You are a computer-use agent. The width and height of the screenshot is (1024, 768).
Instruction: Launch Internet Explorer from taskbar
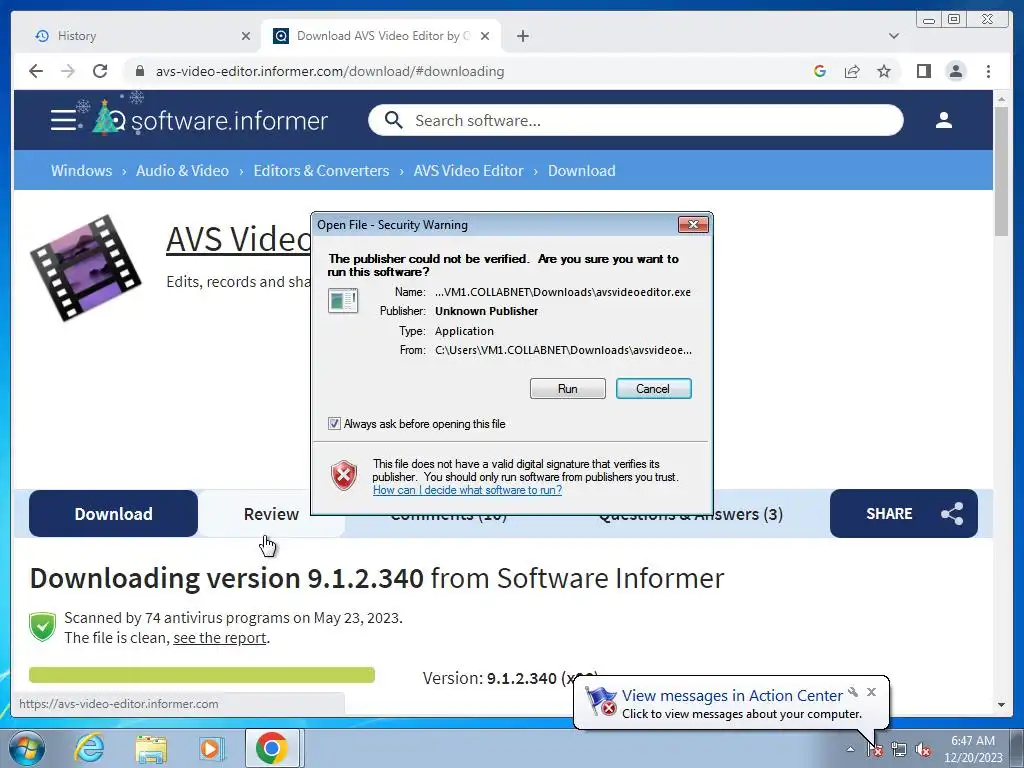click(x=89, y=748)
